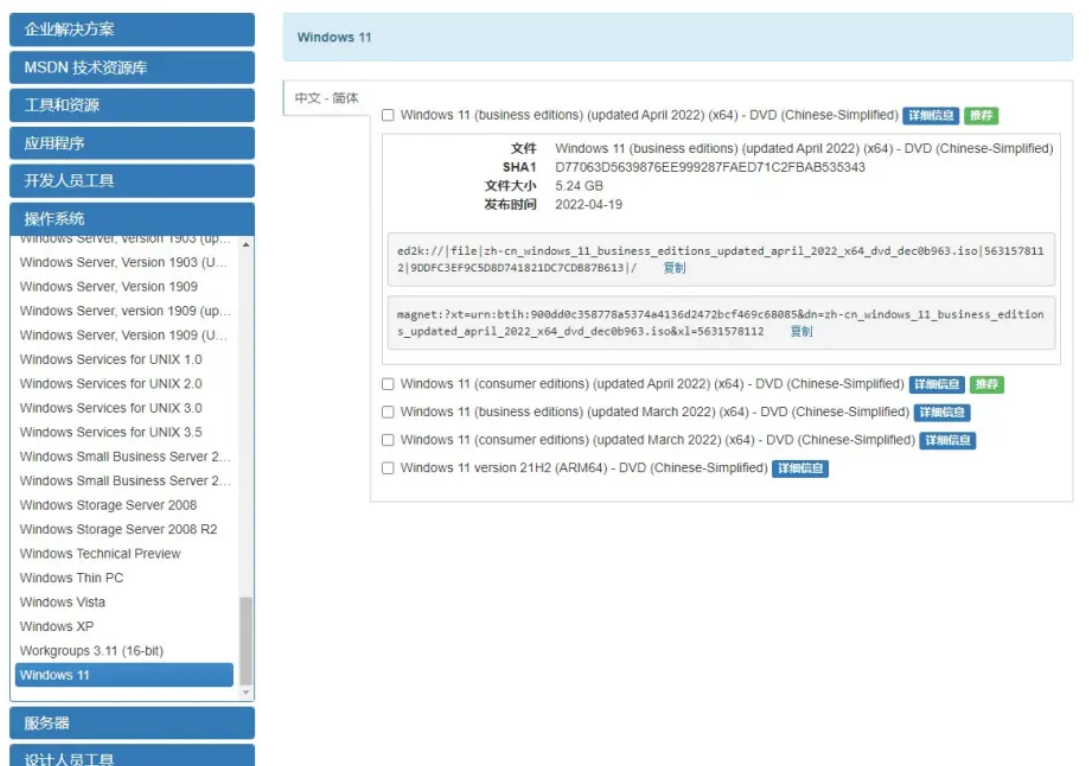Click the magnet link text

[x=720, y=323]
